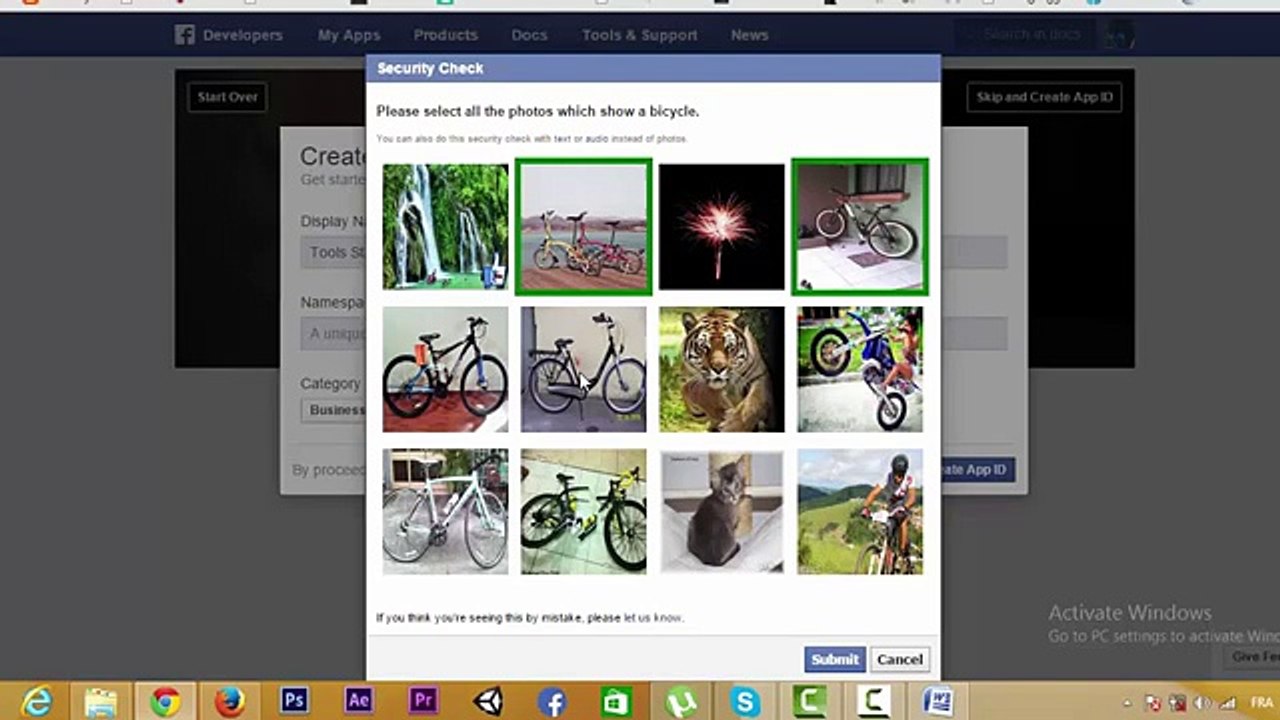The height and width of the screenshot is (720, 1280).
Task: Launch Firefox from taskbar
Action: [229, 702]
